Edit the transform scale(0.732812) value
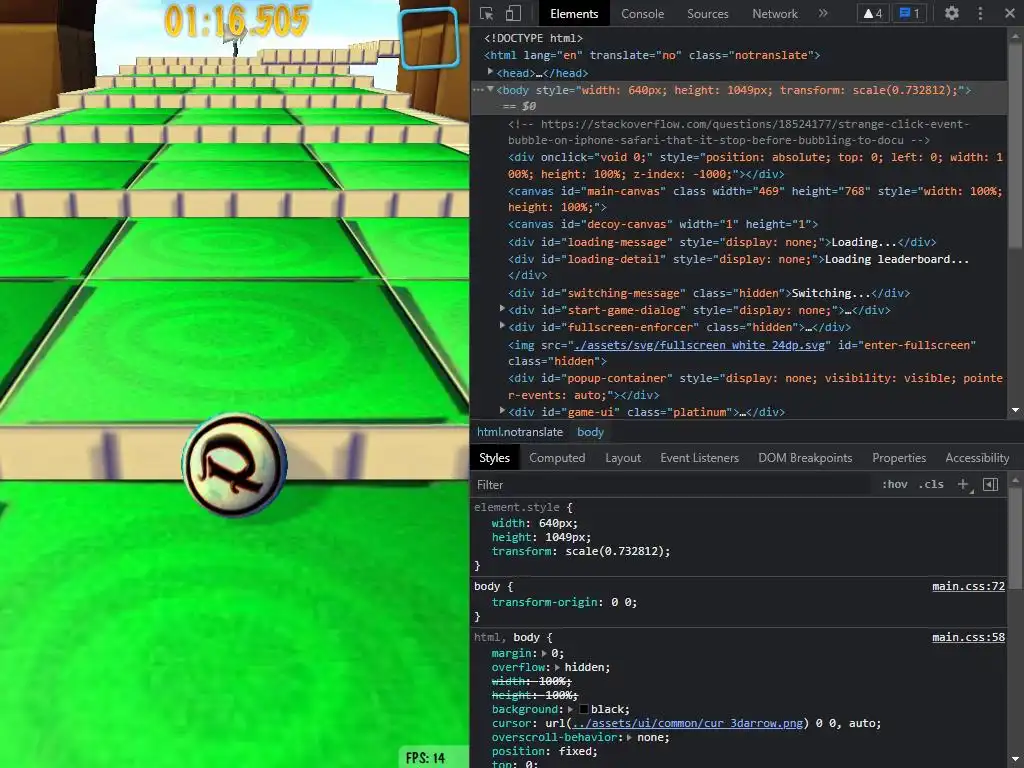The height and width of the screenshot is (768, 1024). (x=617, y=551)
